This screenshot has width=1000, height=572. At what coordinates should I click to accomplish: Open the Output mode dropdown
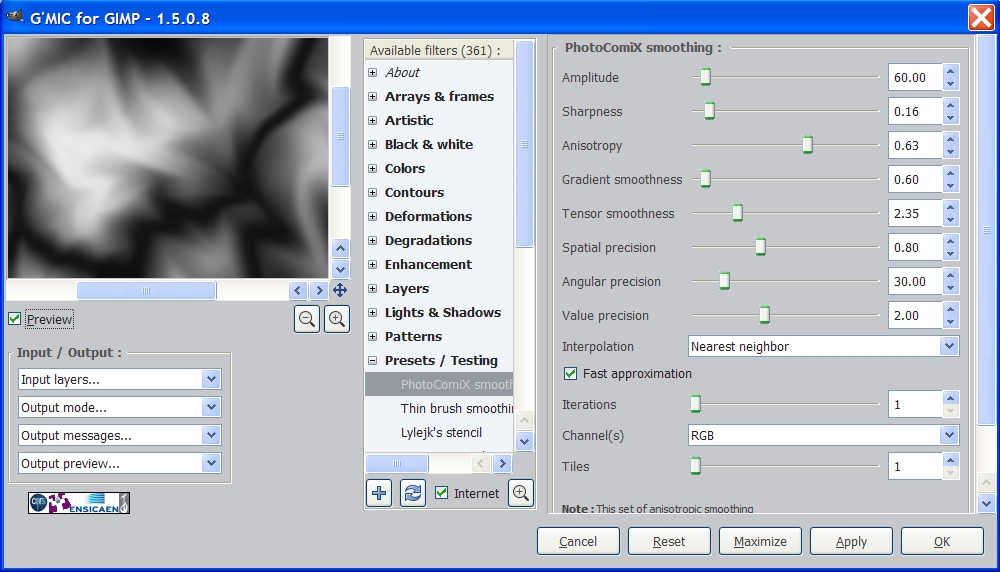coord(120,407)
